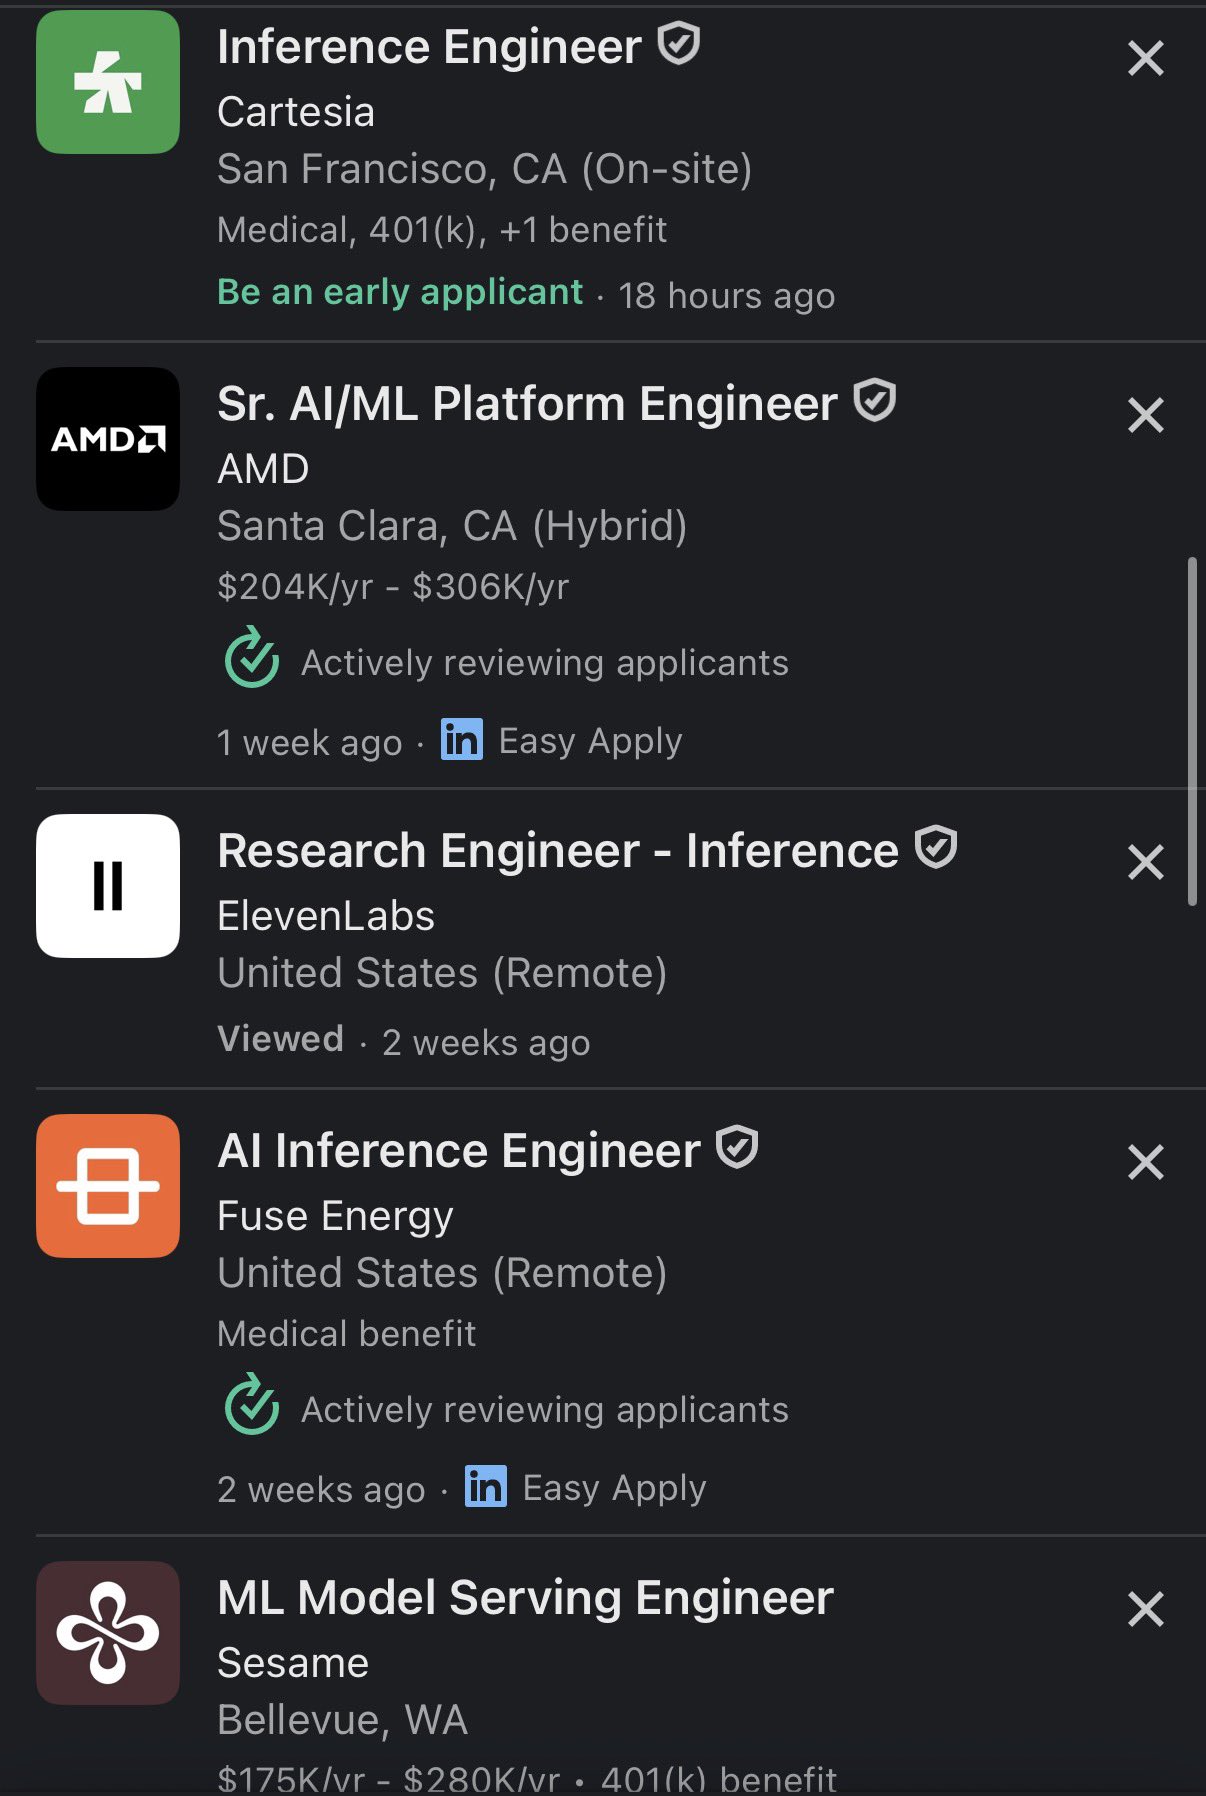
Task: Open Sr. AI/ML Platform Engineer listing
Action: [x=527, y=404]
